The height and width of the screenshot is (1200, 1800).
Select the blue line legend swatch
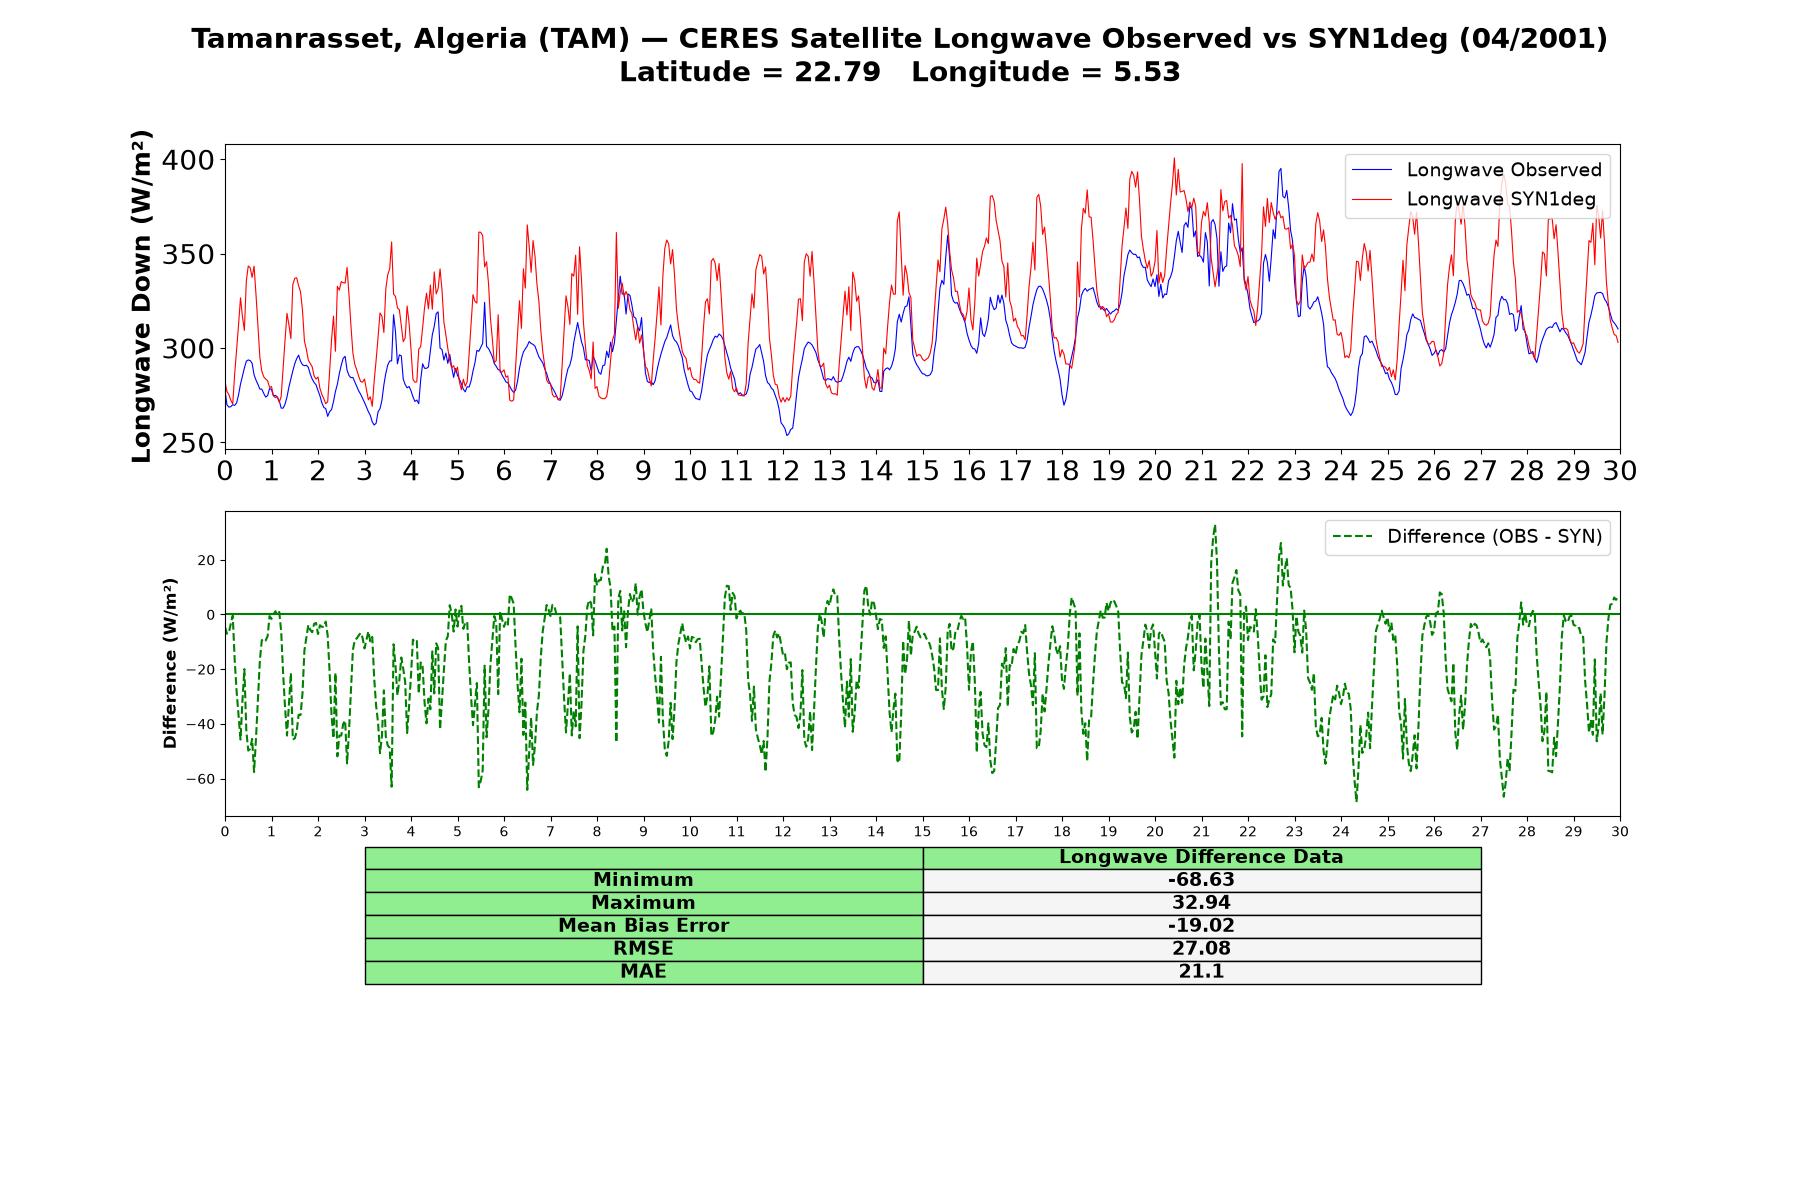pyautogui.click(x=1371, y=170)
